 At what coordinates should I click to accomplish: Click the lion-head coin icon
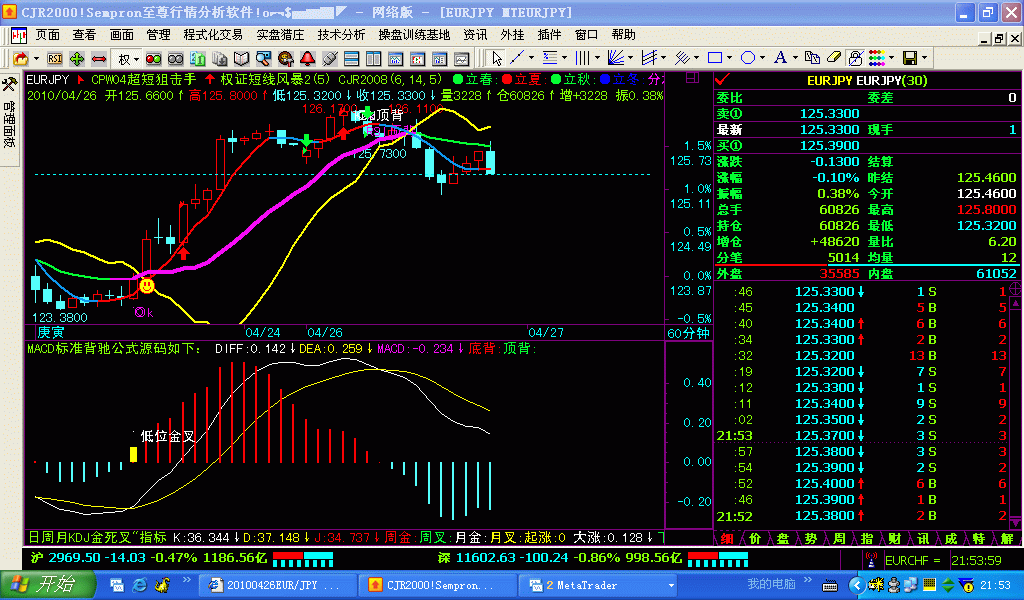(x=285, y=59)
